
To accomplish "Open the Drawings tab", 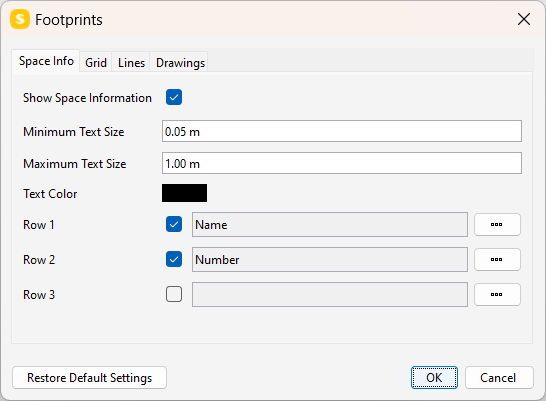I will (x=180, y=63).
